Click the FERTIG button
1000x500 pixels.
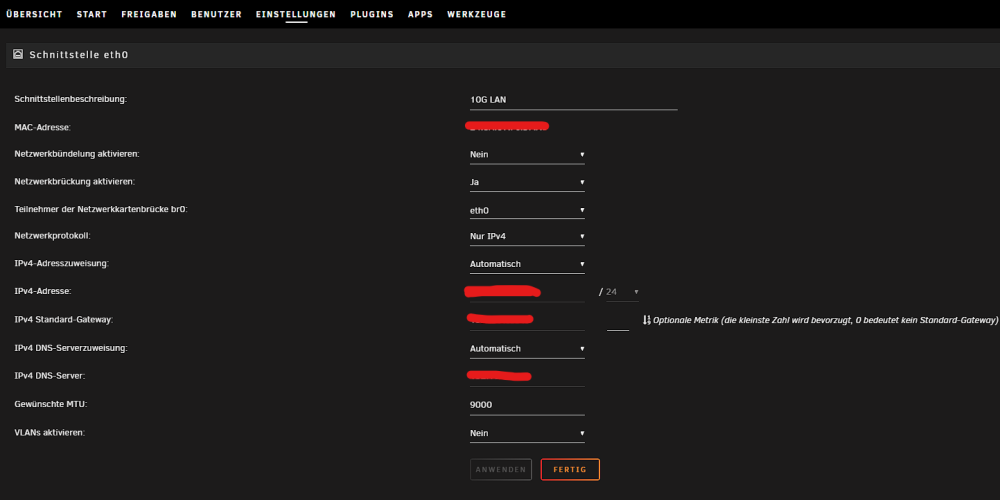click(x=570, y=469)
